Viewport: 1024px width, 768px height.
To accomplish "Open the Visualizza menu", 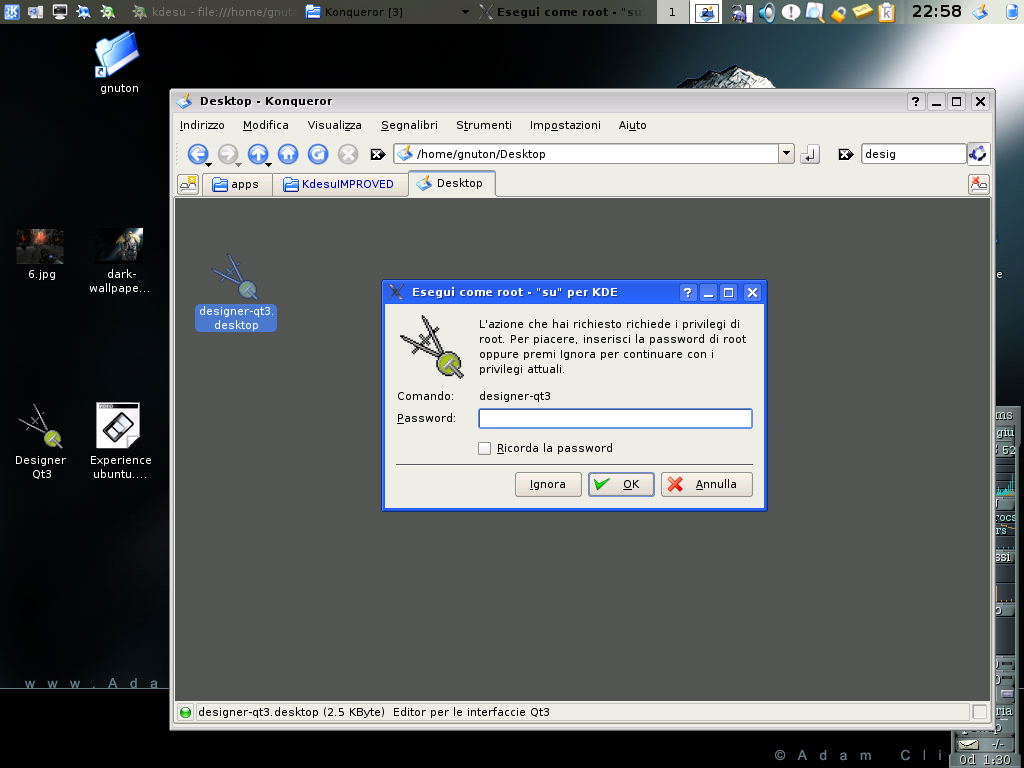I will tap(334, 125).
